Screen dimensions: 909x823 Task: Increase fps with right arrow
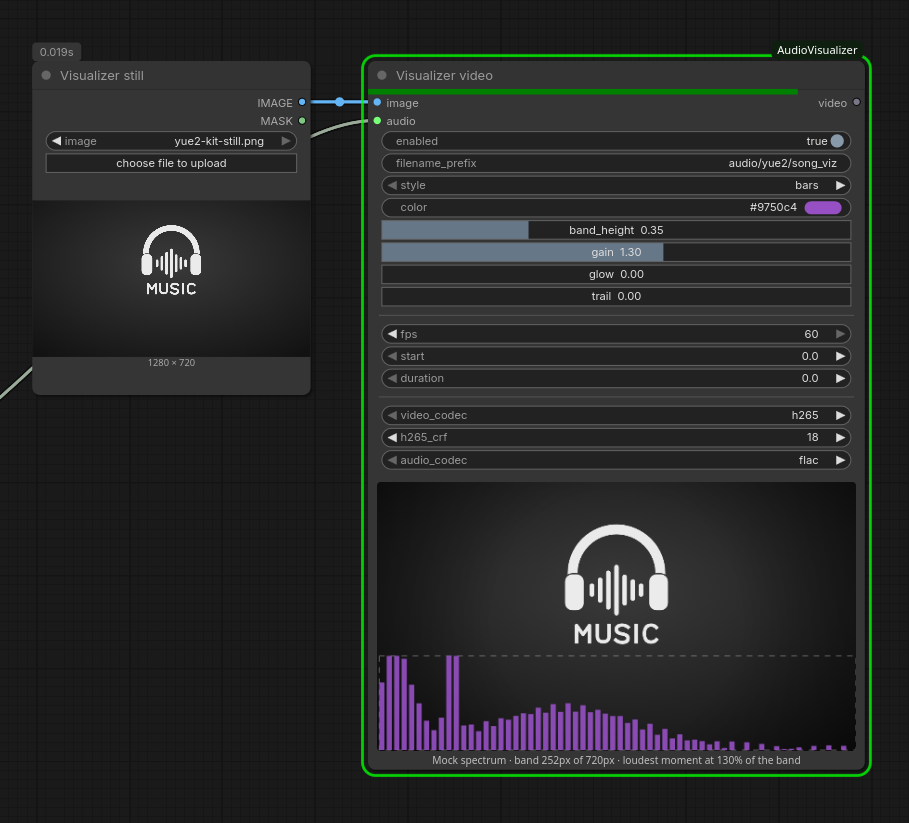(840, 334)
